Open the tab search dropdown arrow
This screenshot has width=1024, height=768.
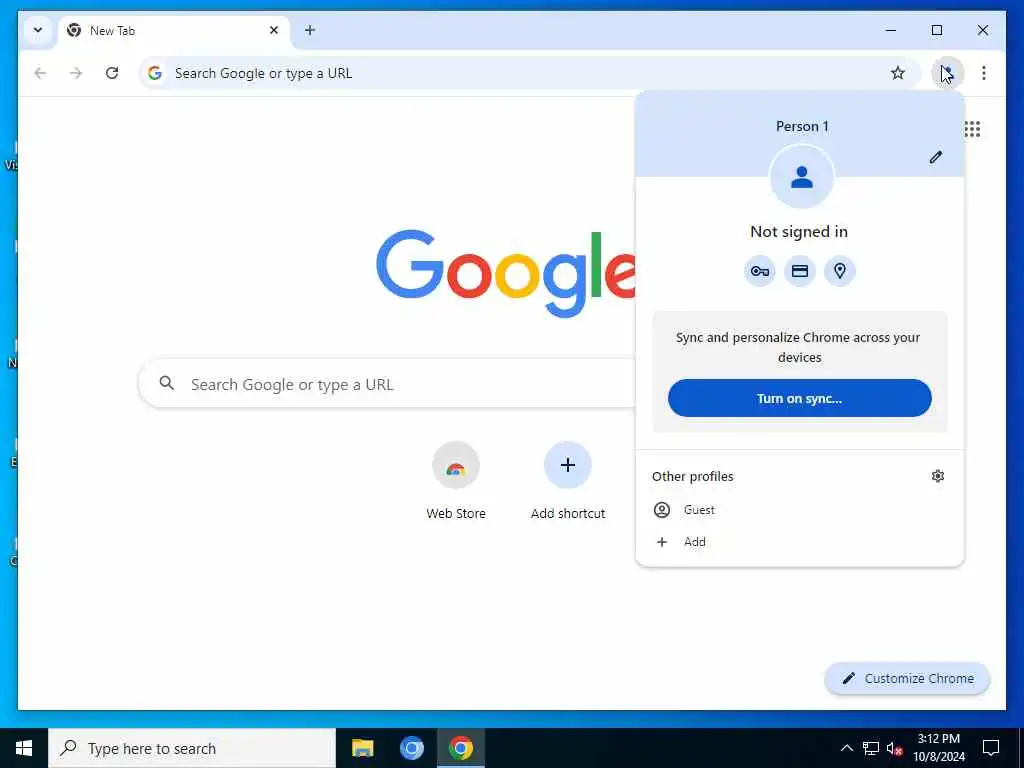[x=38, y=30]
